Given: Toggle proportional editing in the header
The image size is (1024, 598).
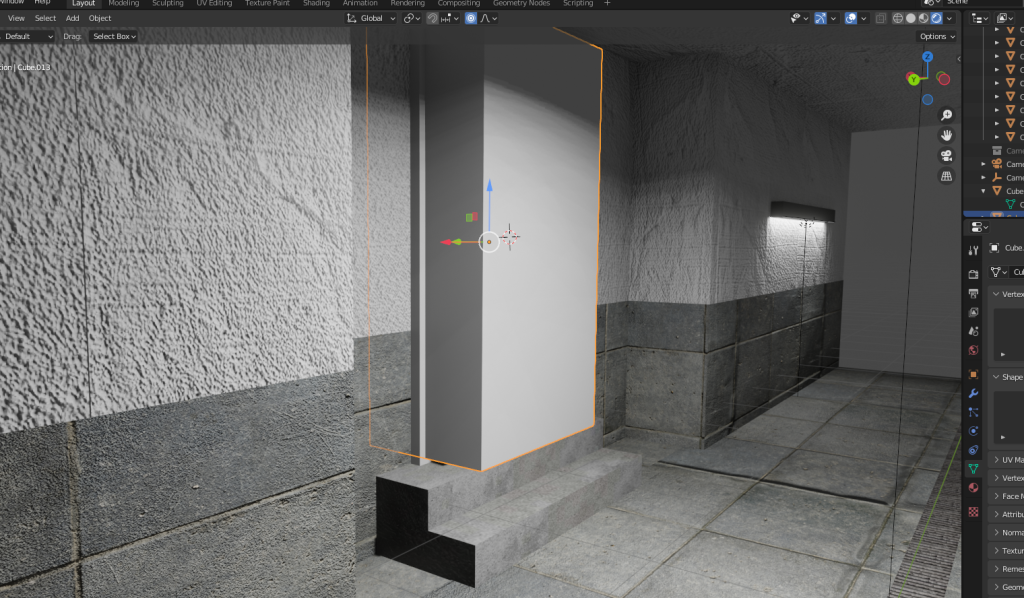Looking at the screenshot, I should click(x=470, y=18).
